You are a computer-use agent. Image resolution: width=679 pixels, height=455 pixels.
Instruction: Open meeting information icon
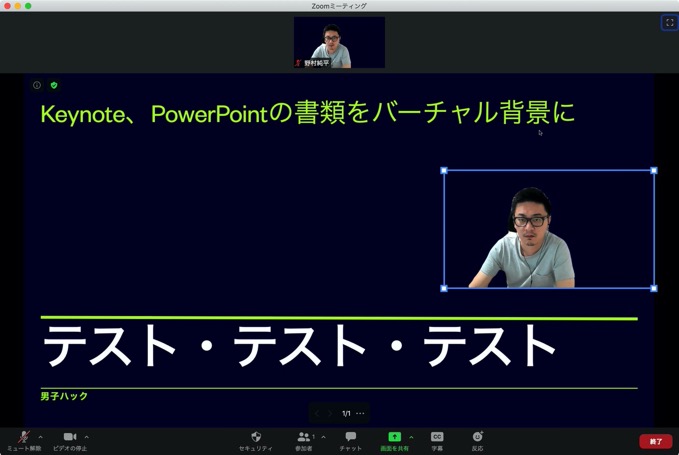pos(37,85)
